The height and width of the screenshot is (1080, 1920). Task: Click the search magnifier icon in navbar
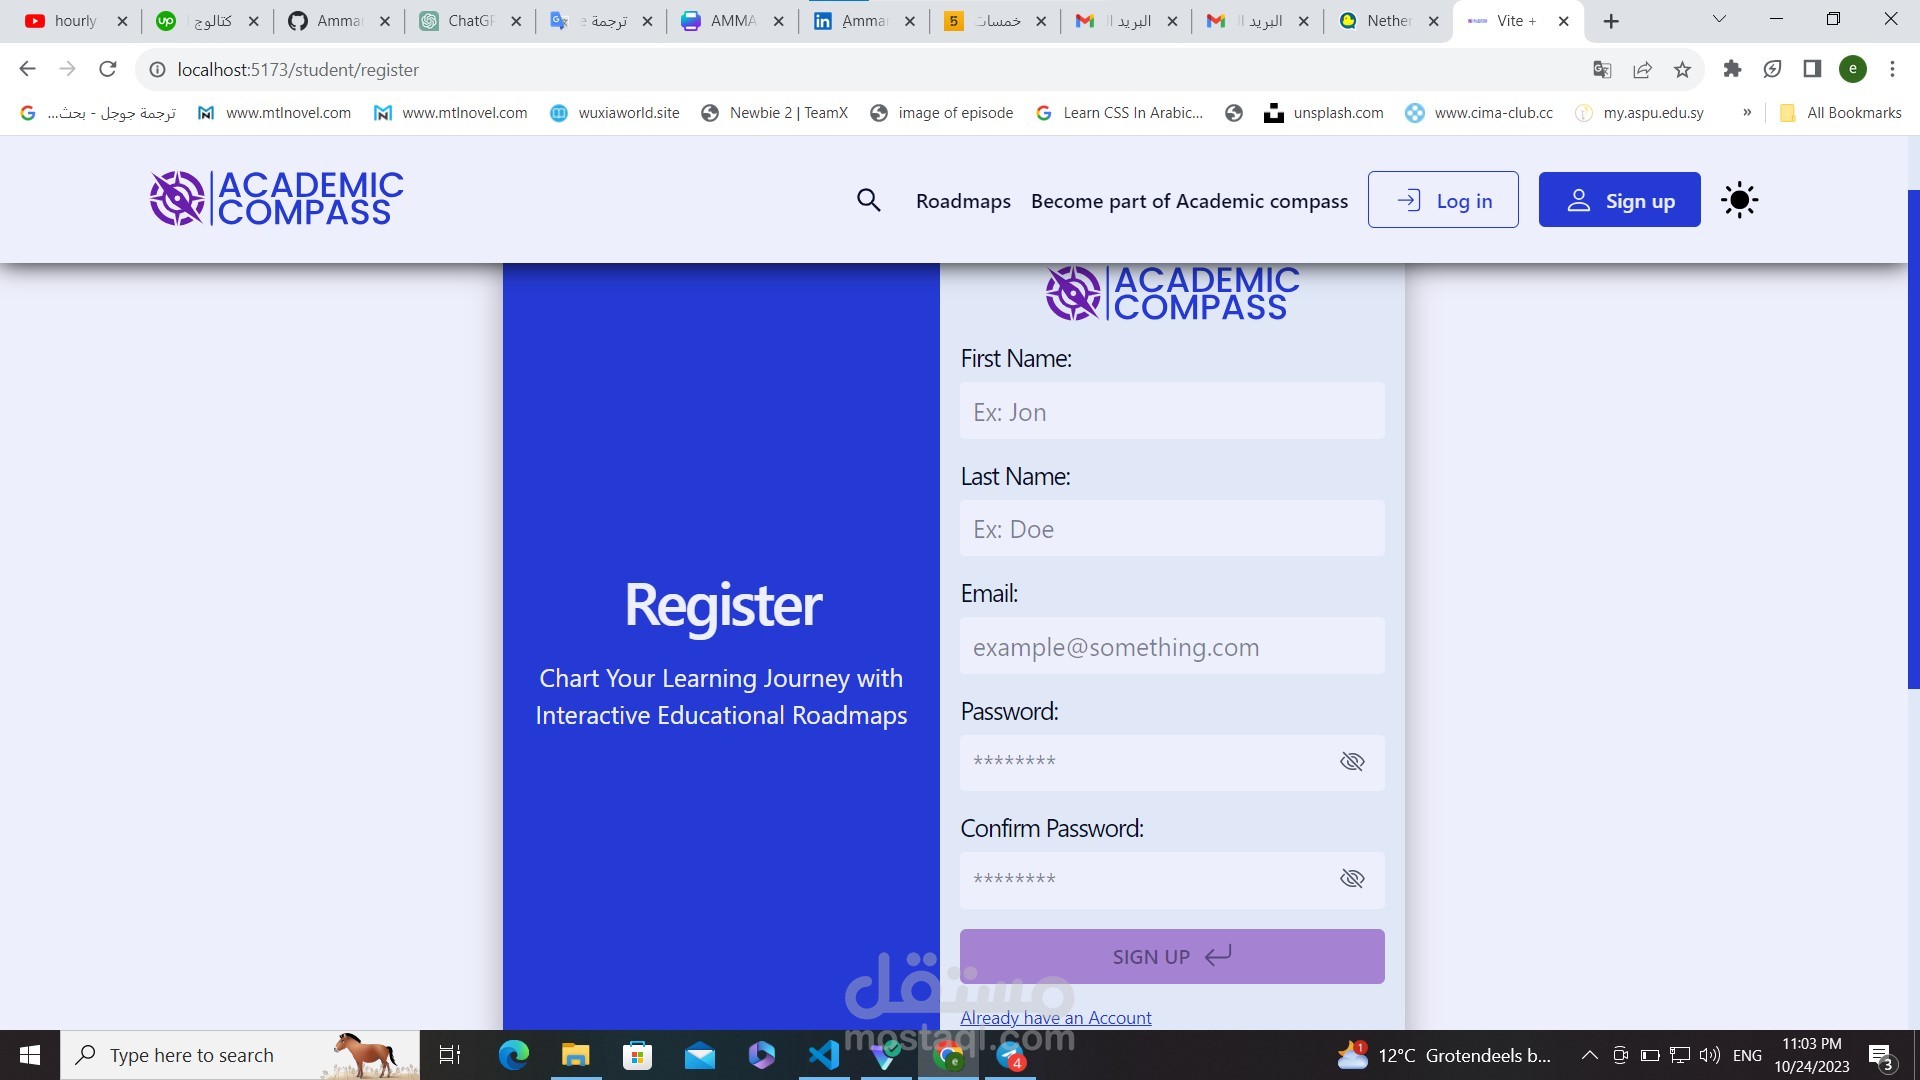coord(868,200)
